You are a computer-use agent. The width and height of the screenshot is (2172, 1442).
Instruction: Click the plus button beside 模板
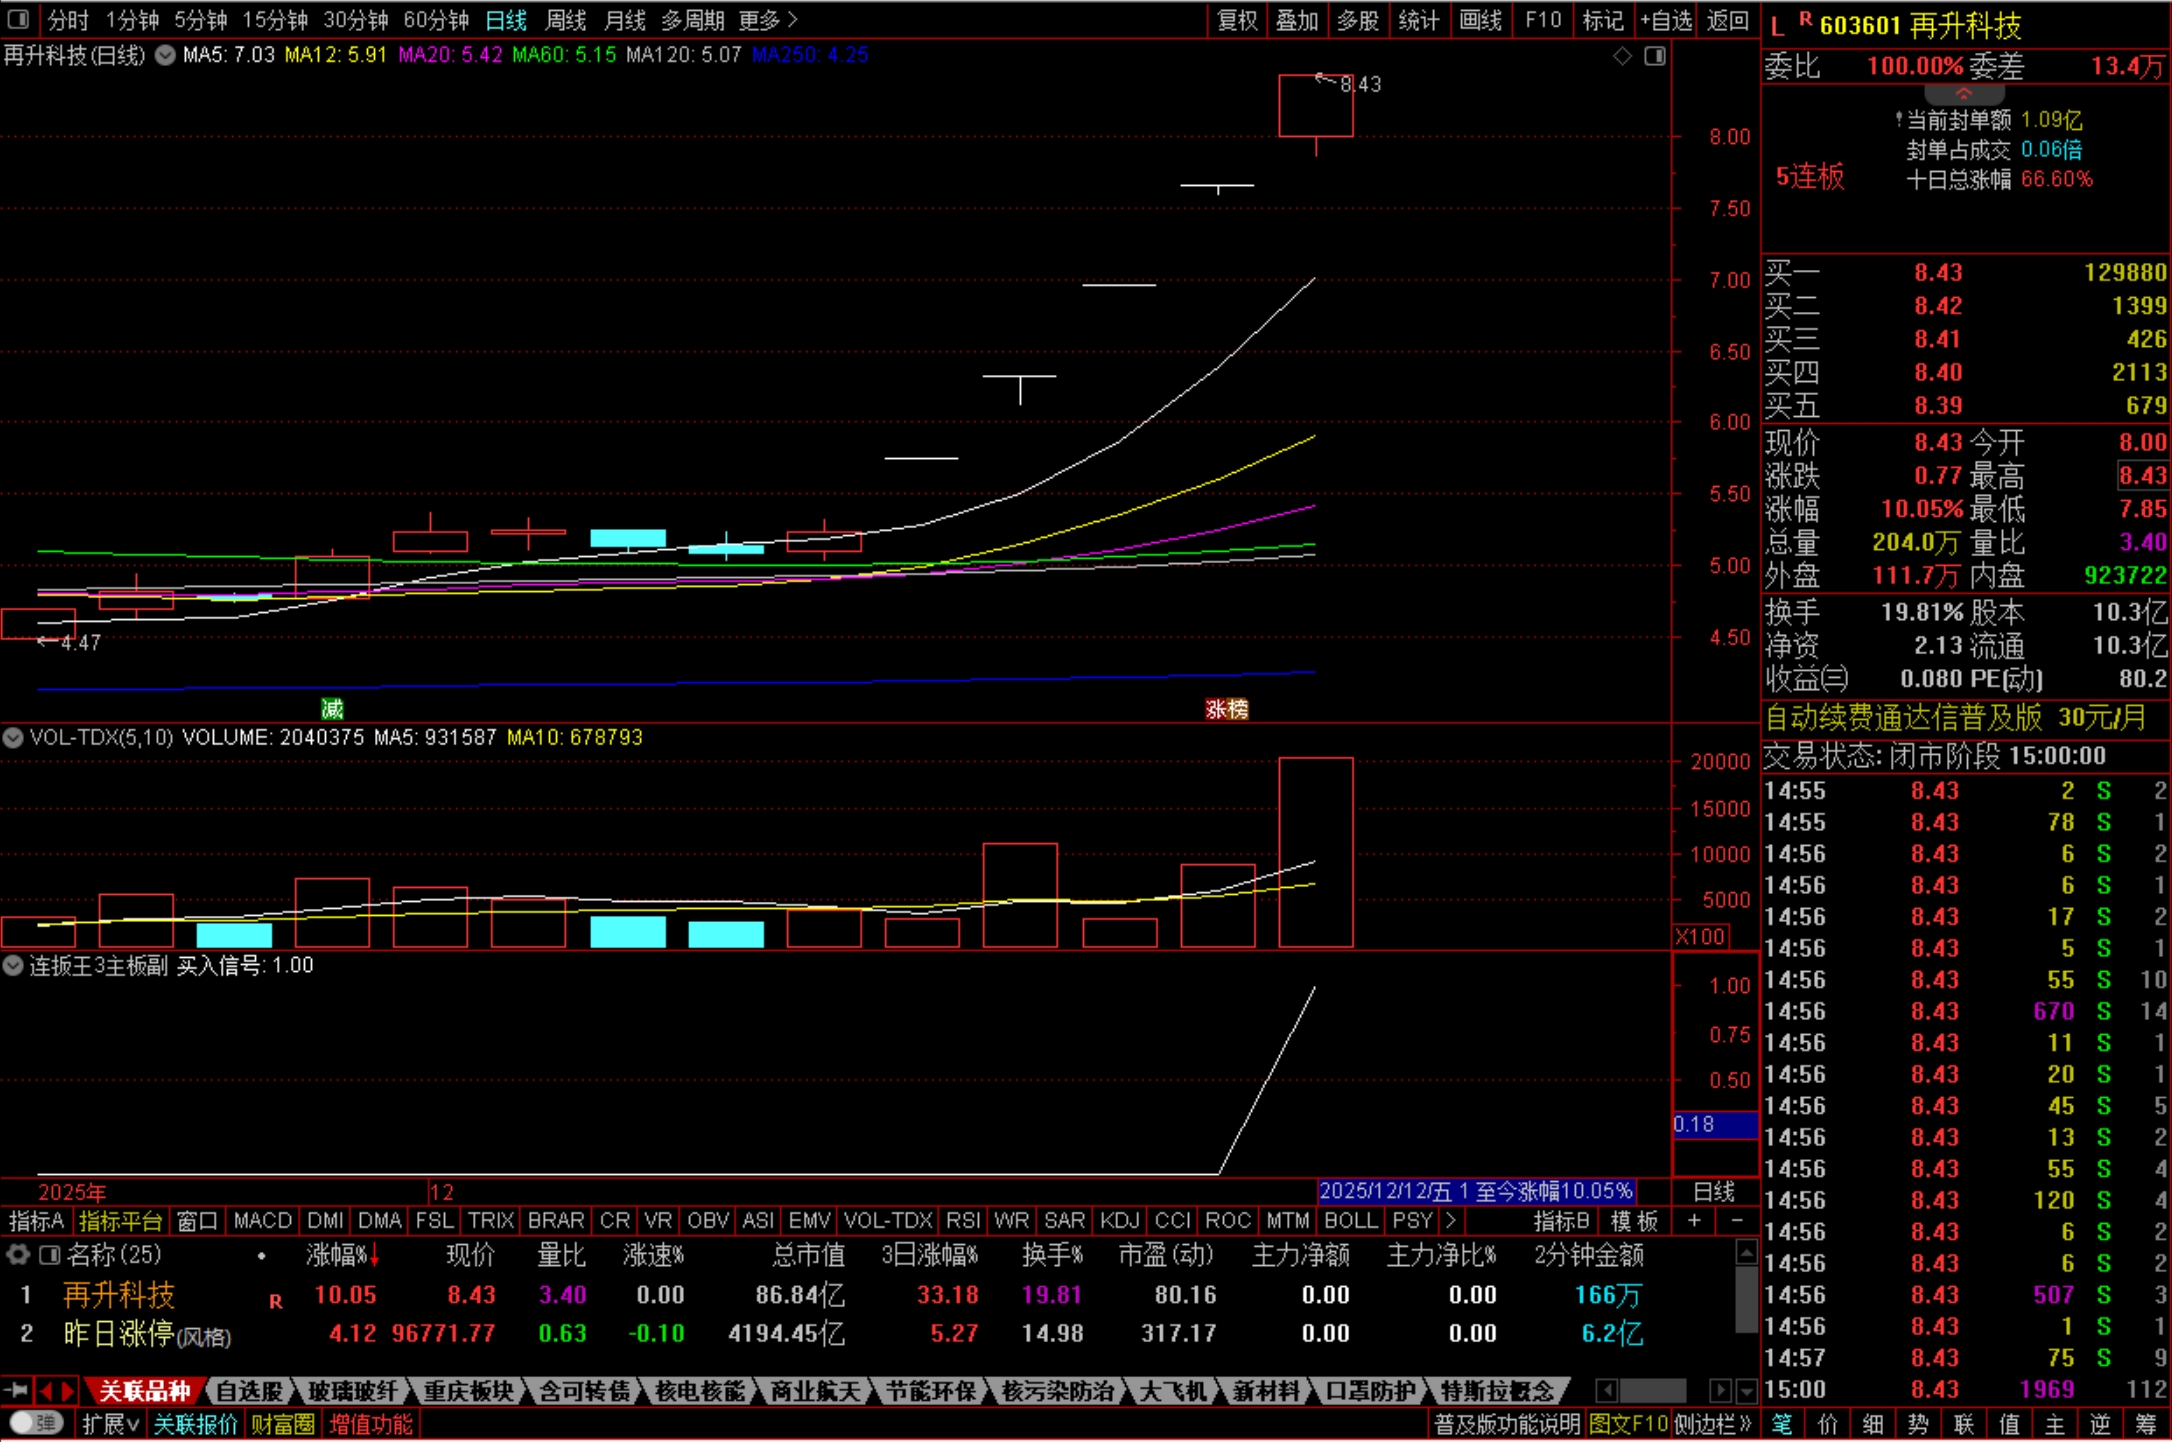(1694, 1221)
